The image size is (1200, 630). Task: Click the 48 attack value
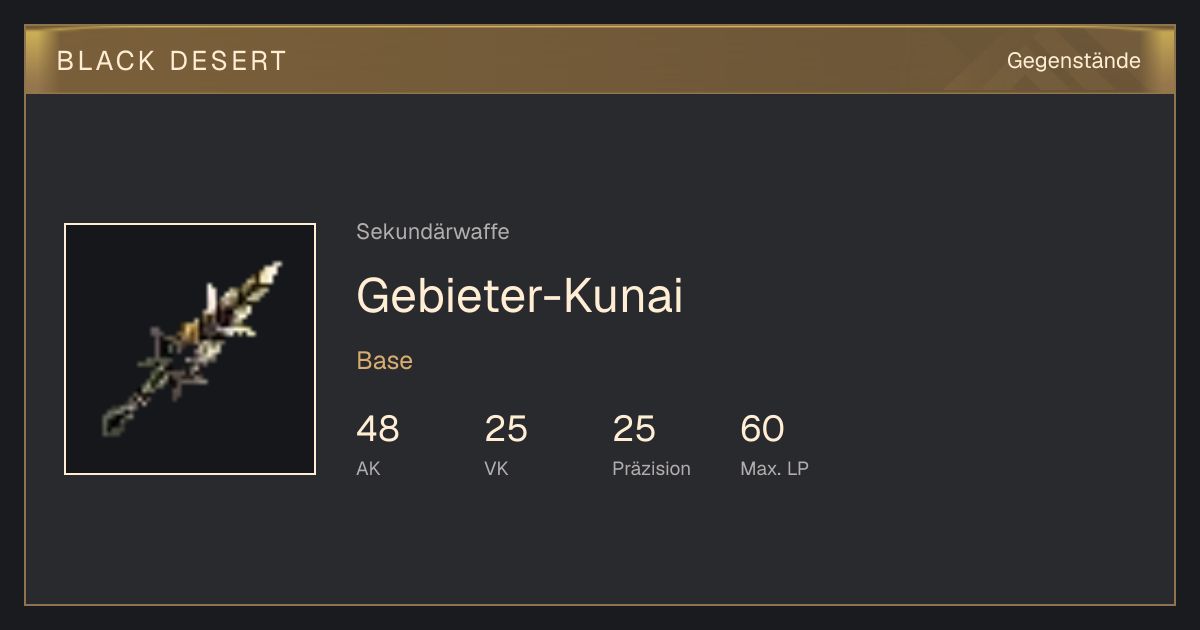(378, 429)
